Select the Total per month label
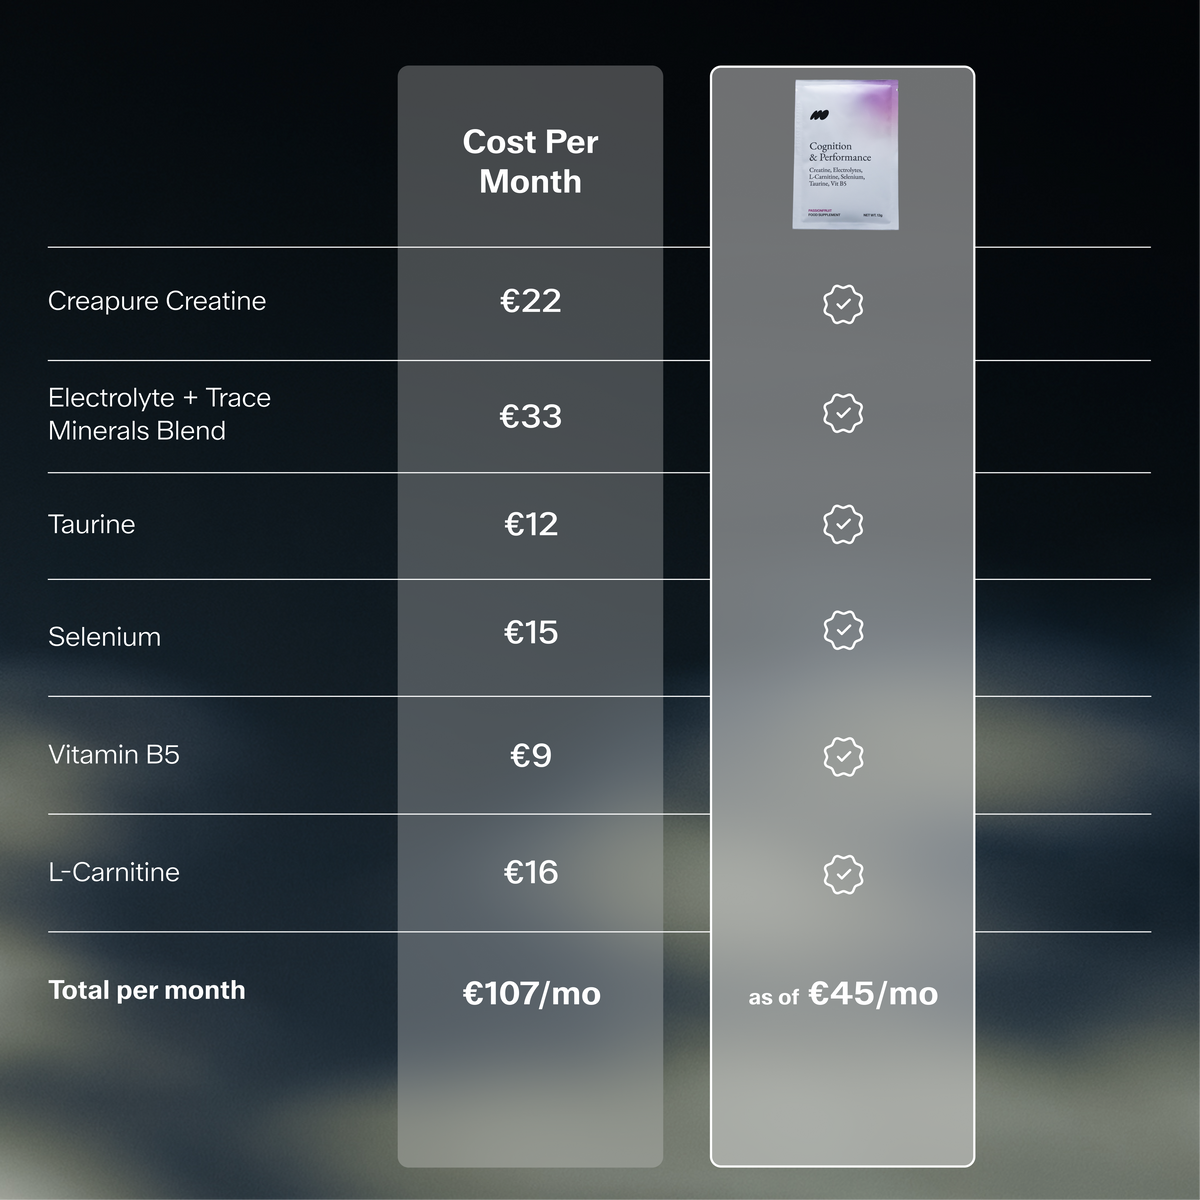 pyautogui.click(x=147, y=990)
